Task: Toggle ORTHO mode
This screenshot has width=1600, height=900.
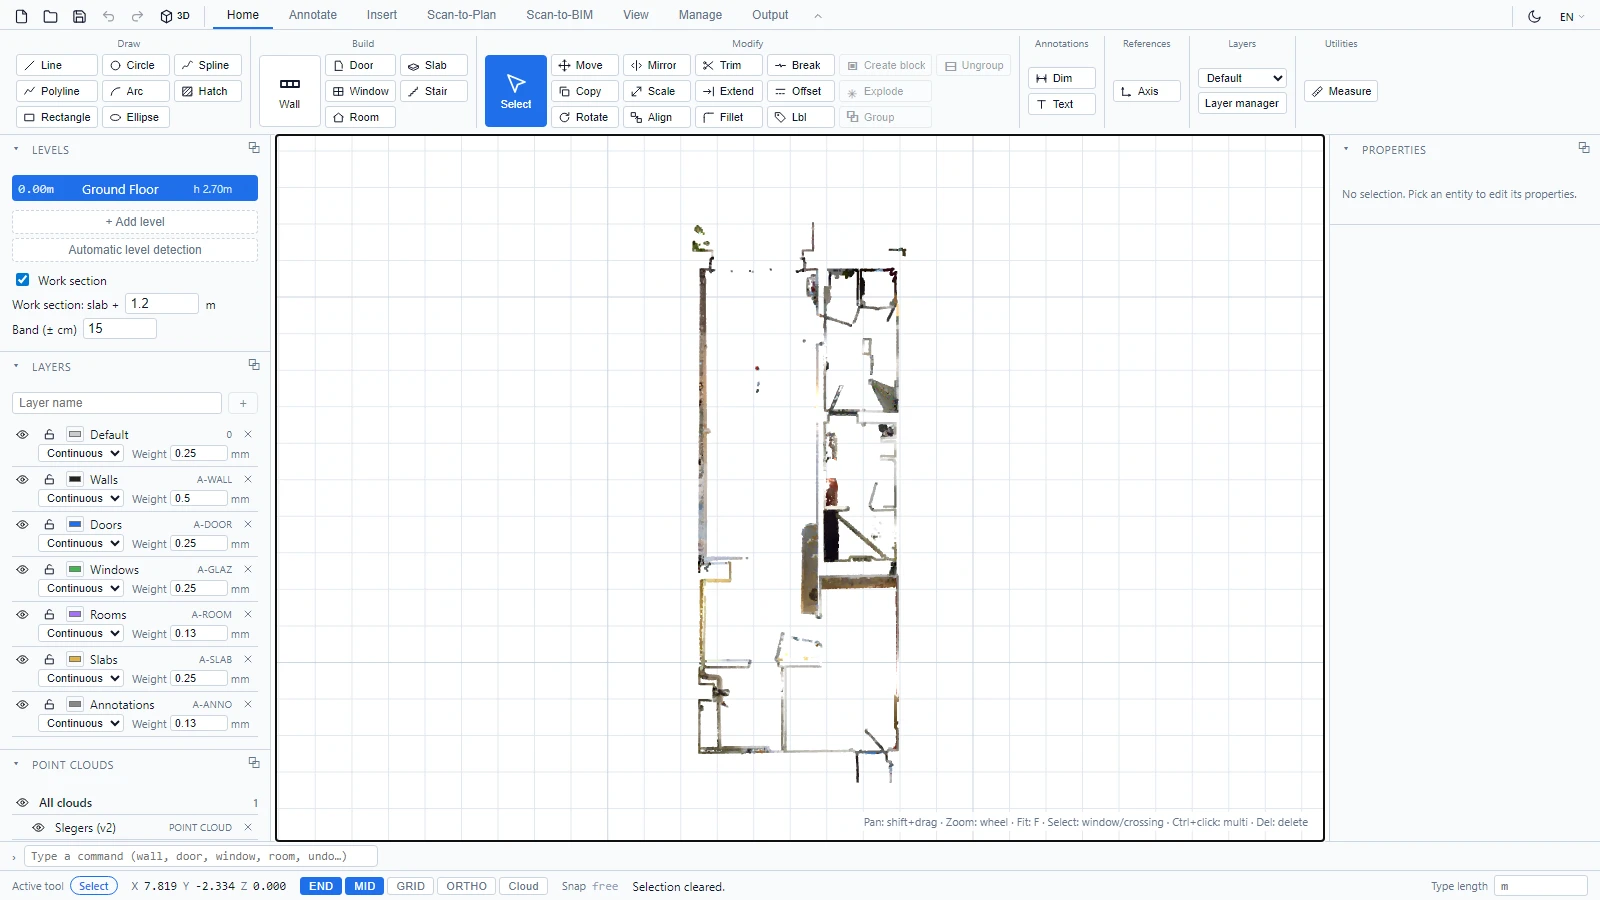Action: pos(466,886)
